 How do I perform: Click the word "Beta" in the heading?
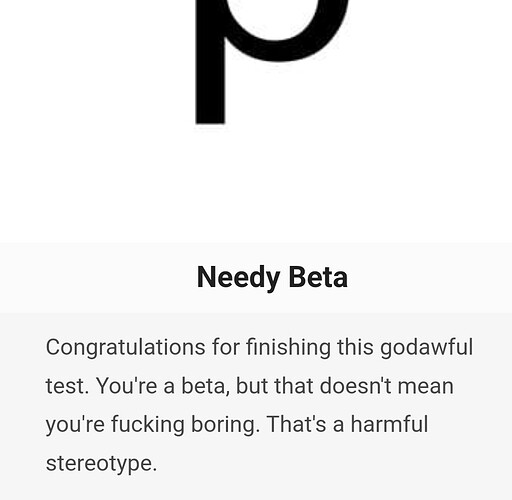(318, 277)
